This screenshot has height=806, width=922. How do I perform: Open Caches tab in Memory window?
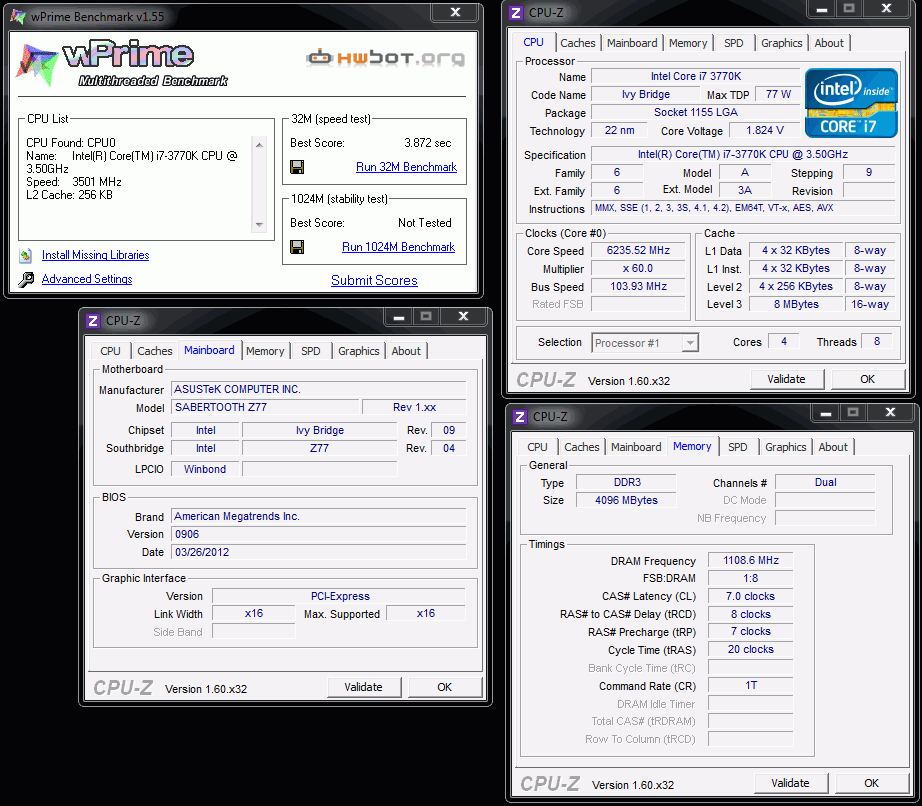(582, 447)
